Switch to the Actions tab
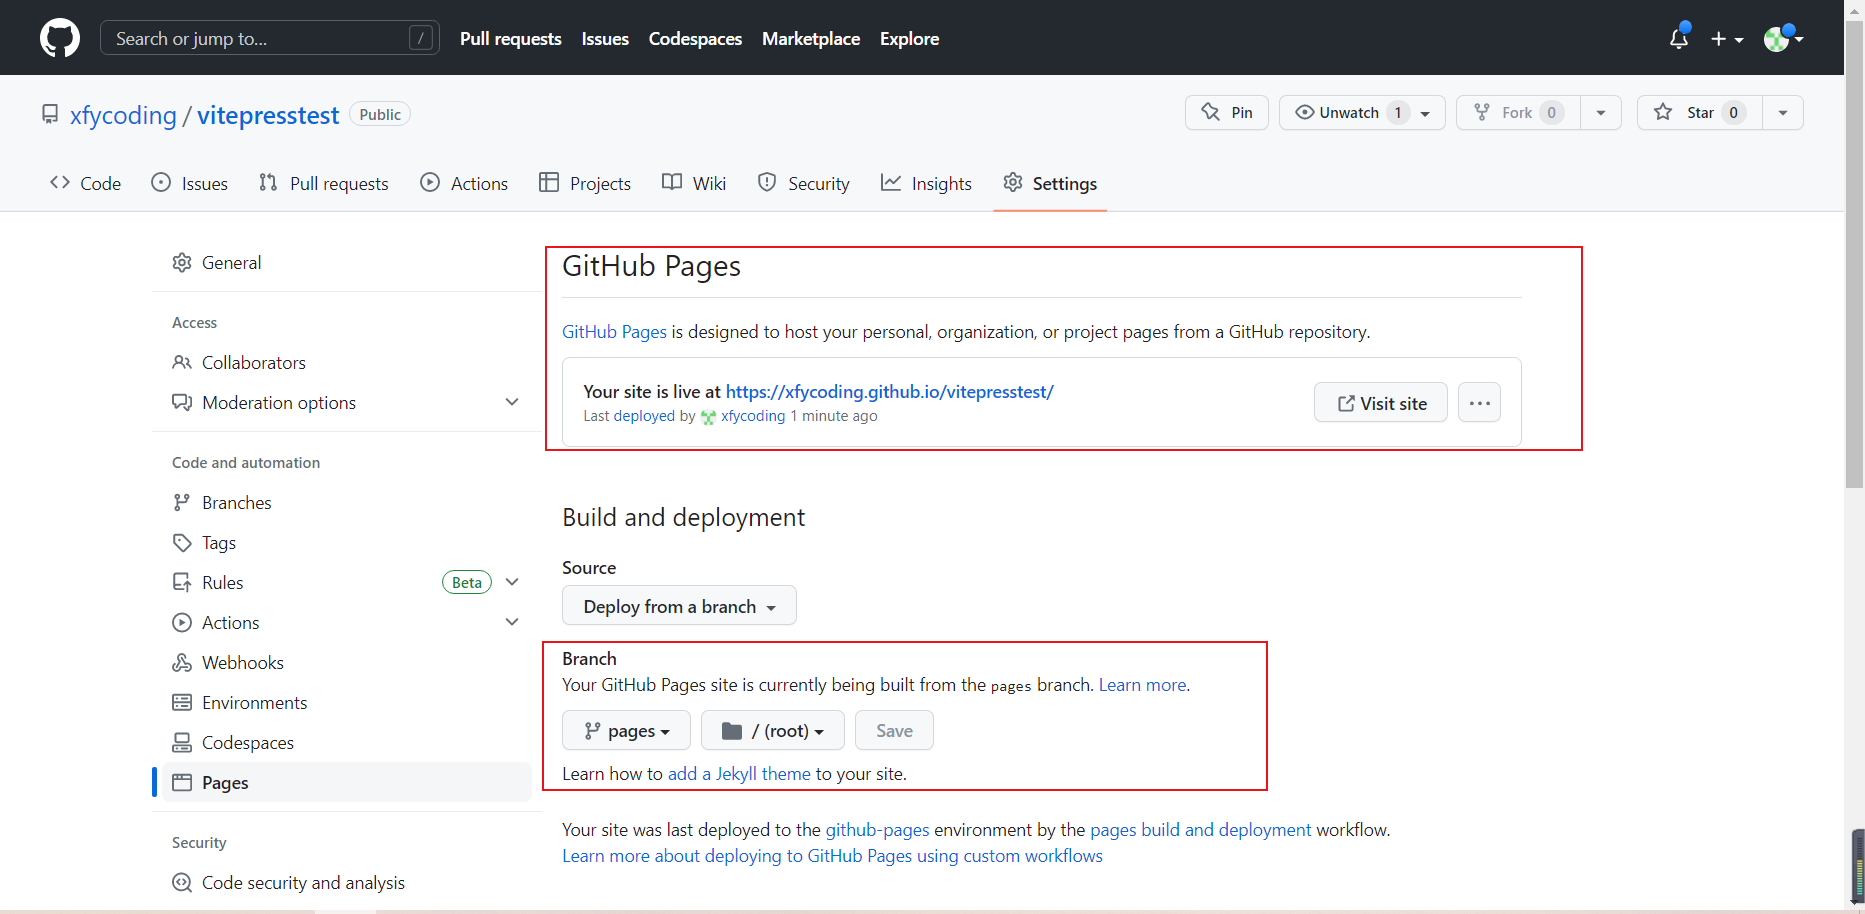This screenshot has width=1865, height=914. pyautogui.click(x=464, y=183)
